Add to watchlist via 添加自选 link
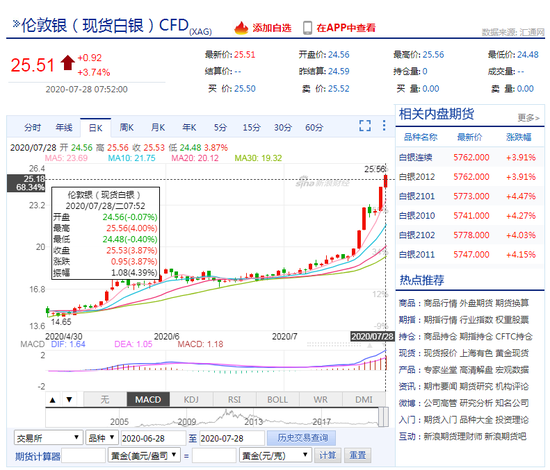Screen dimensions: 550x470 click(x=272, y=28)
